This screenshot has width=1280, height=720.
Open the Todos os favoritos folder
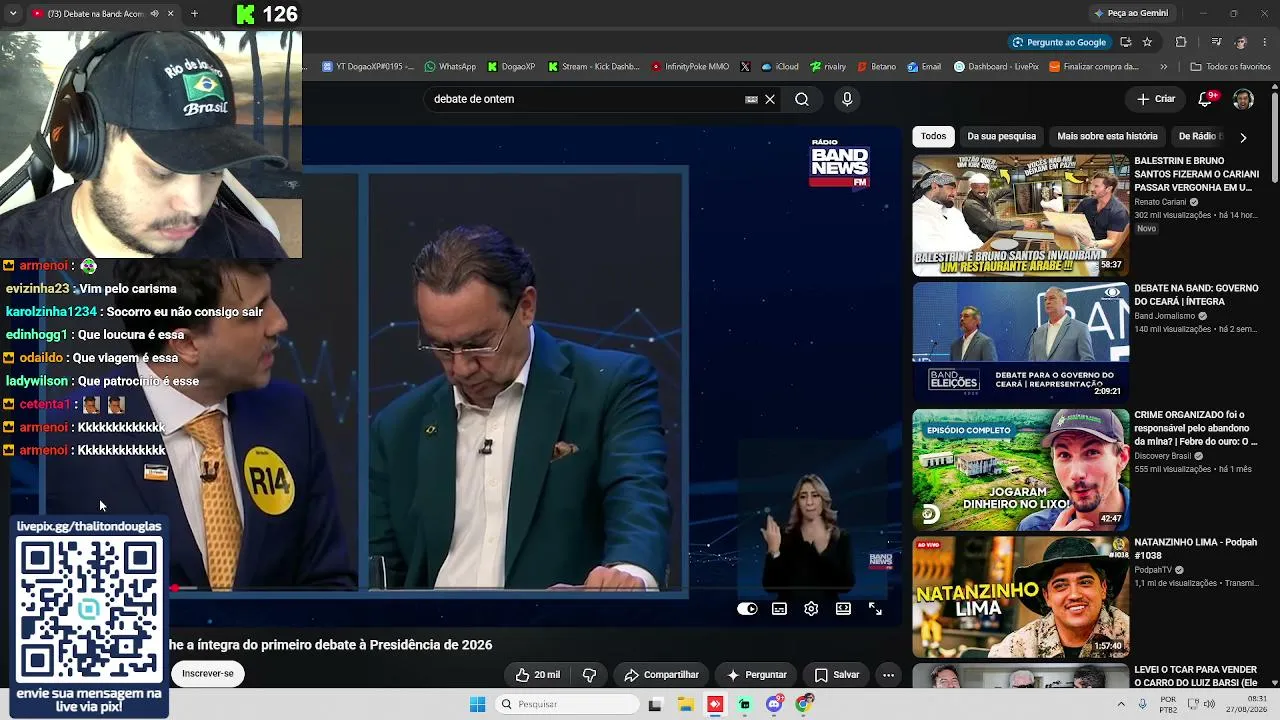pos(1230,67)
